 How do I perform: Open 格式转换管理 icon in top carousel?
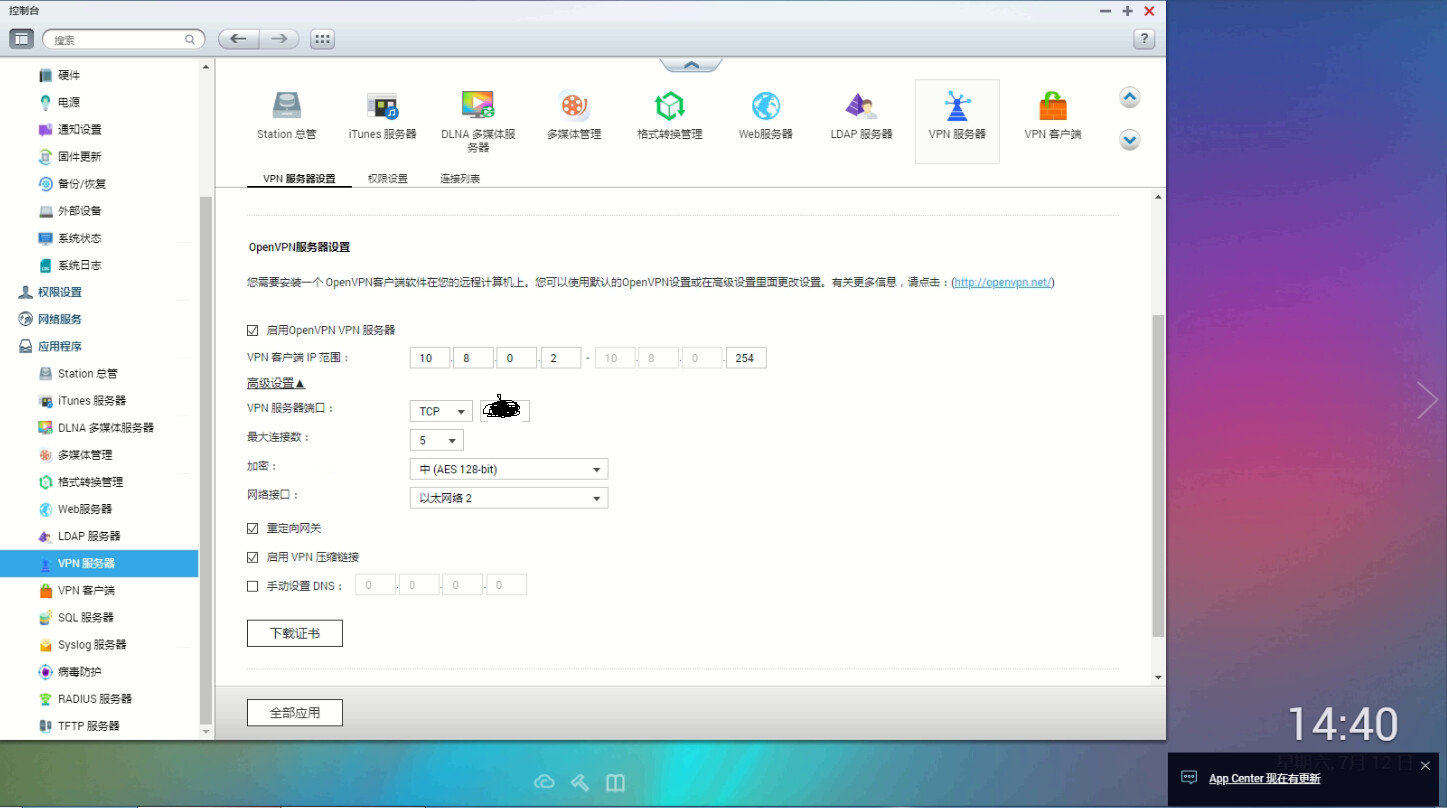coord(669,105)
